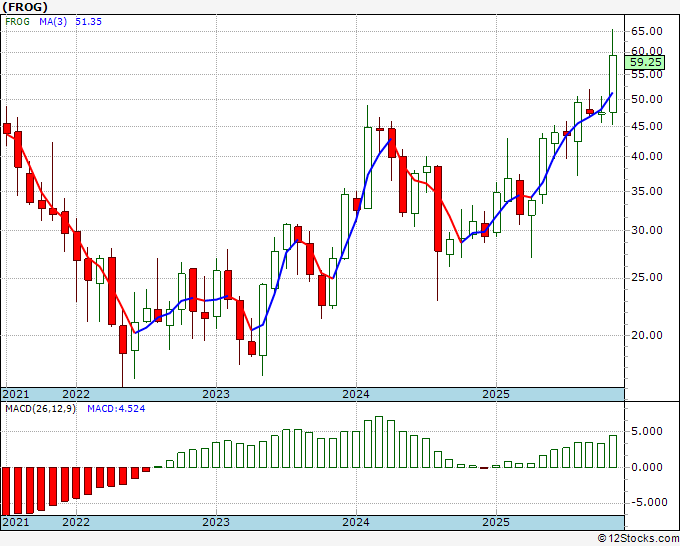Click the 35.00 price axis label
The width and height of the screenshot is (680, 546).
click(x=647, y=191)
